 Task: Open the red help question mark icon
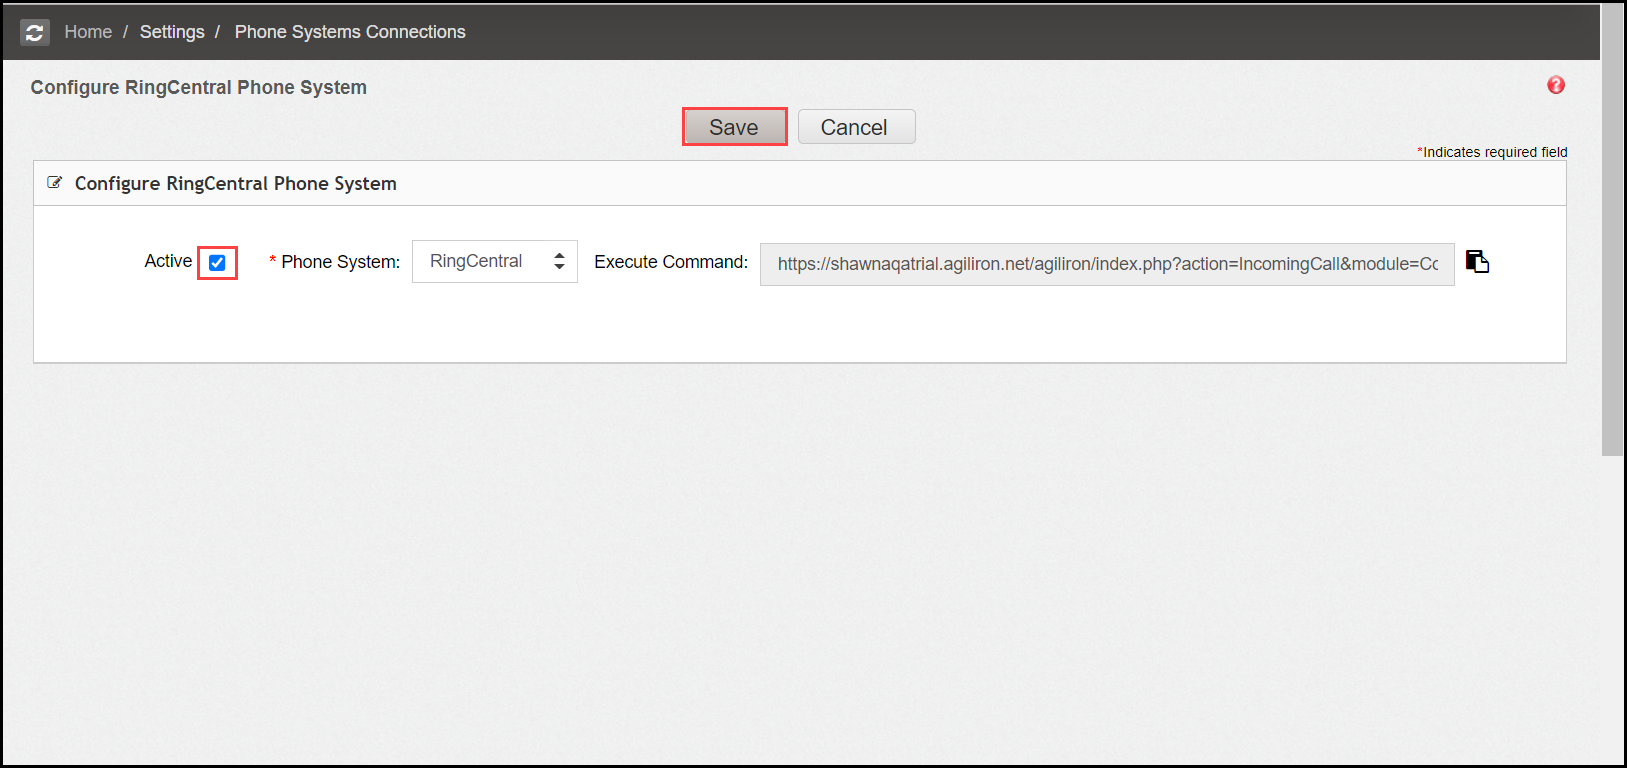coord(1556,85)
